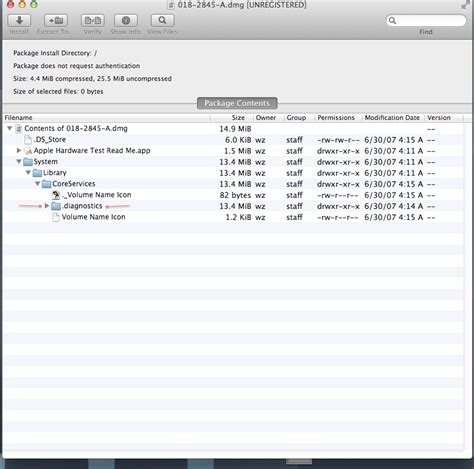Click the "1.5 MiB" size cell
This screenshot has width=474, height=469.
tap(237, 151)
